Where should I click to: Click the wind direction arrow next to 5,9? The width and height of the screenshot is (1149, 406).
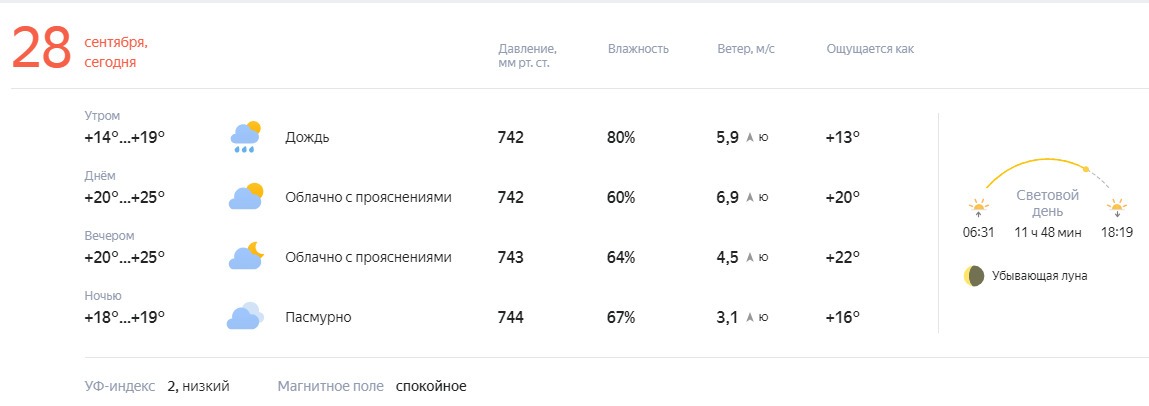click(x=750, y=137)
